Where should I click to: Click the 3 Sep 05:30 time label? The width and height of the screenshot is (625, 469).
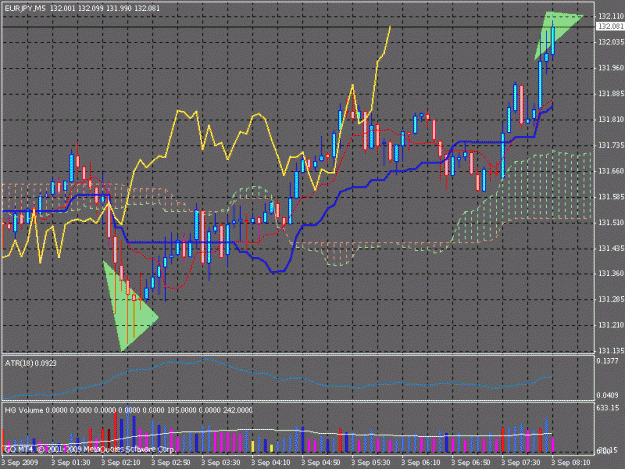[x=371, y=462]
